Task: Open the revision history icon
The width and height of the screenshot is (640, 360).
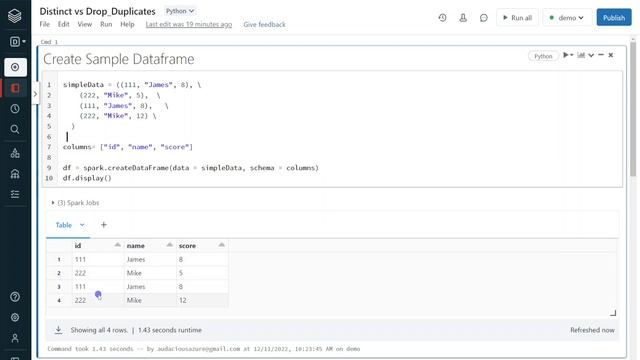Action: (442, 18)
